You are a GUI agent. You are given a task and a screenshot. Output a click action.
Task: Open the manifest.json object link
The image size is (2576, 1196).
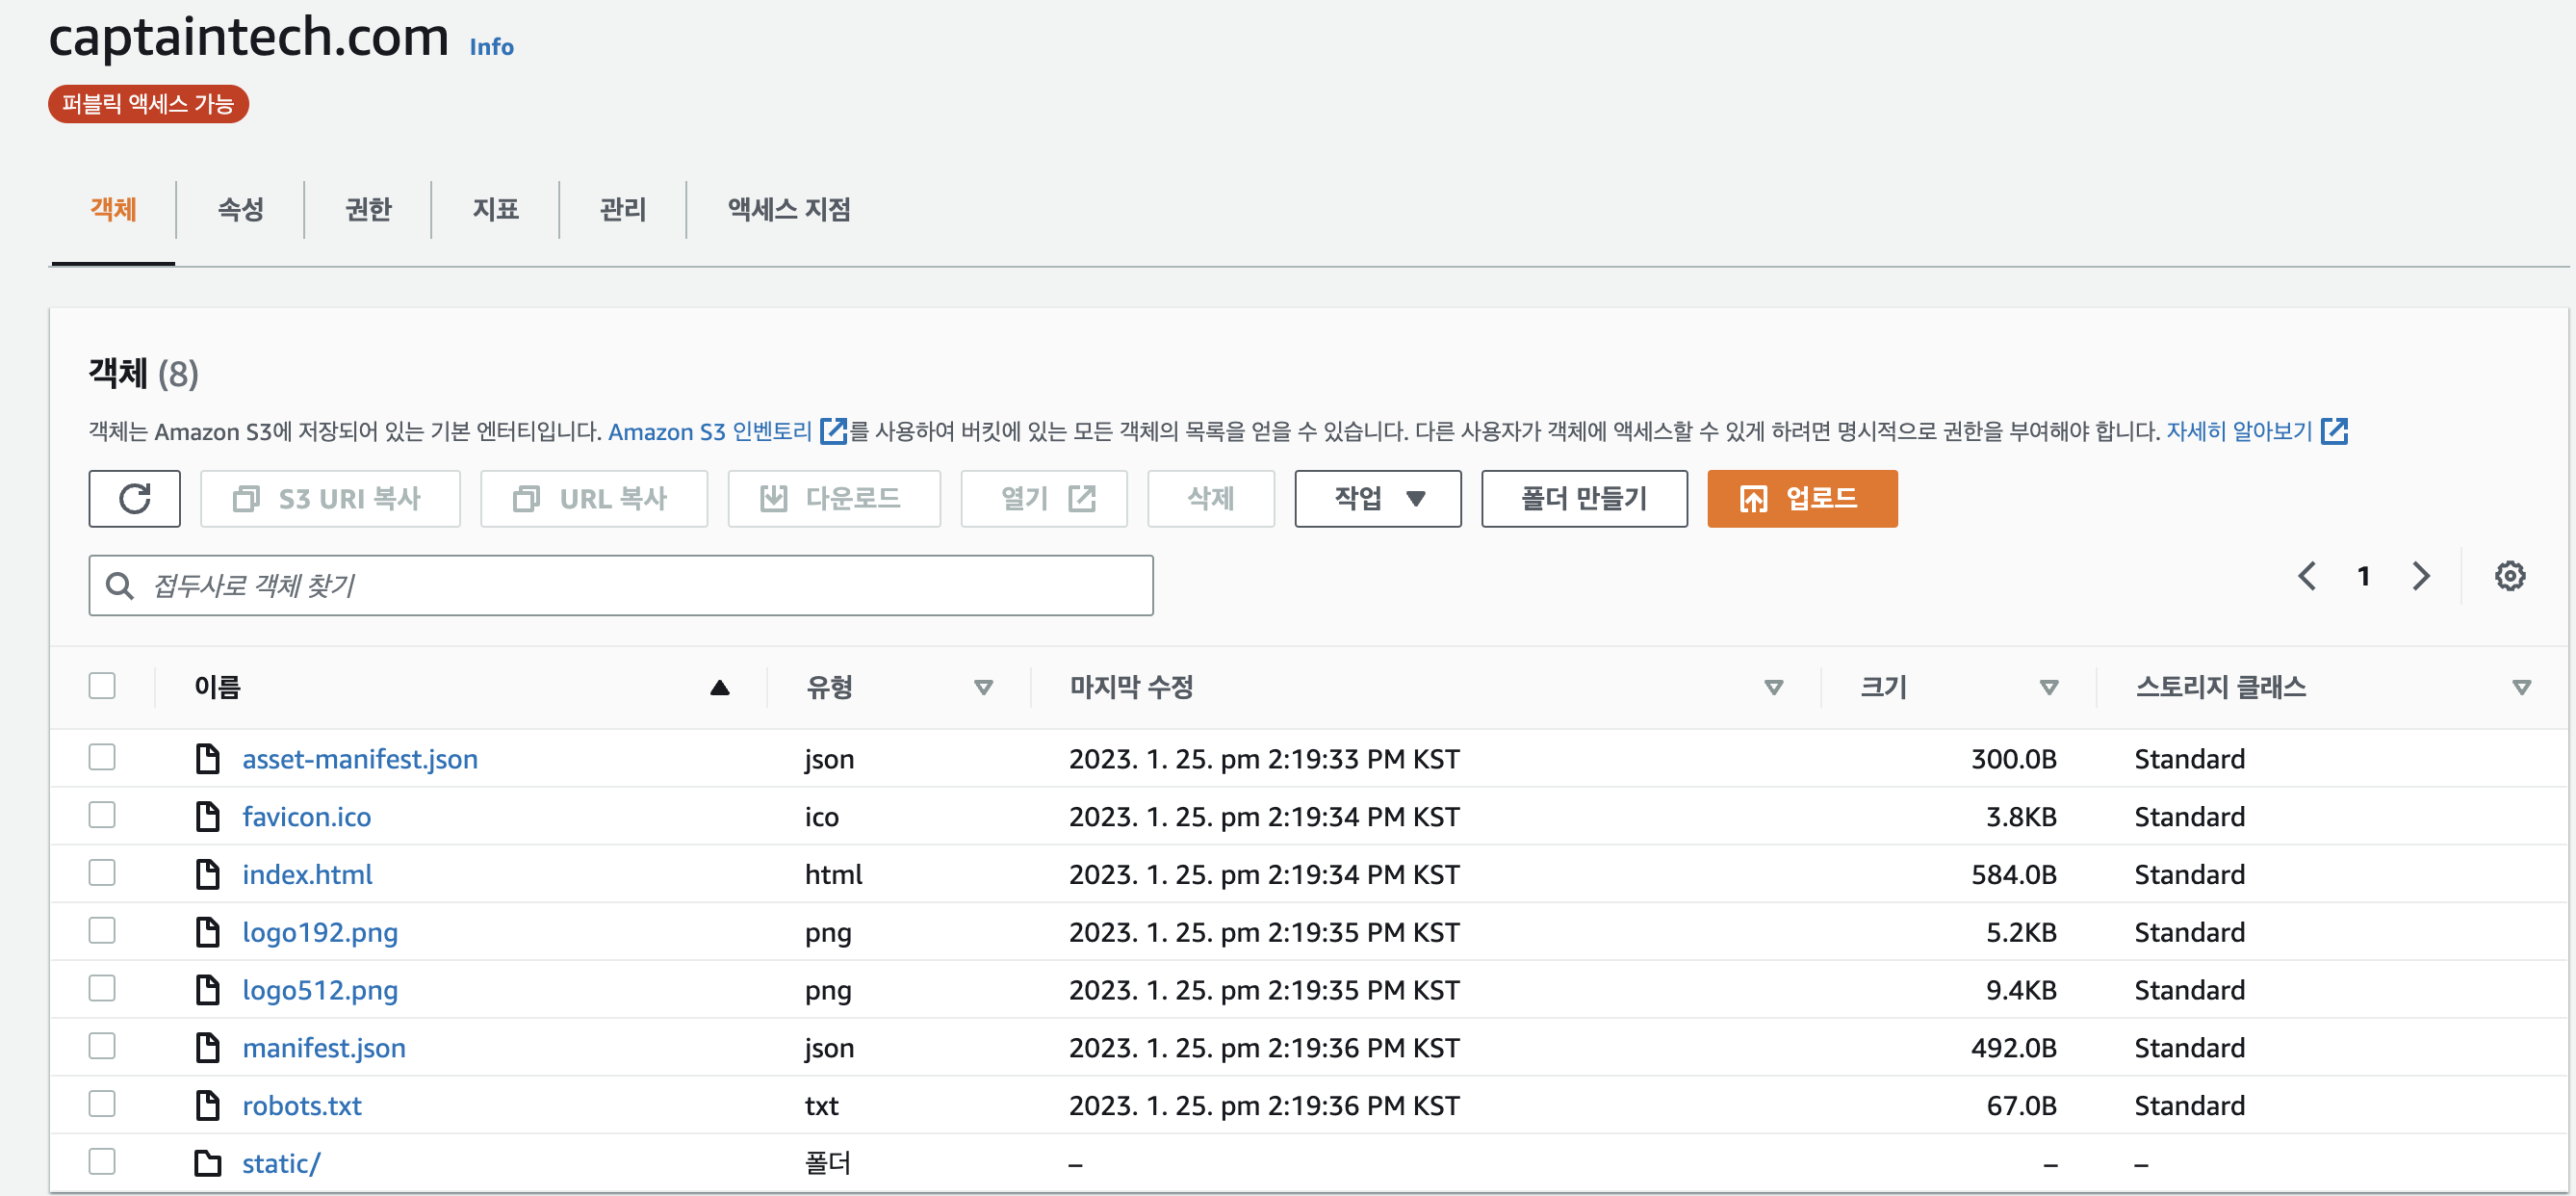pyautogui.click(x=324, y=1048)
